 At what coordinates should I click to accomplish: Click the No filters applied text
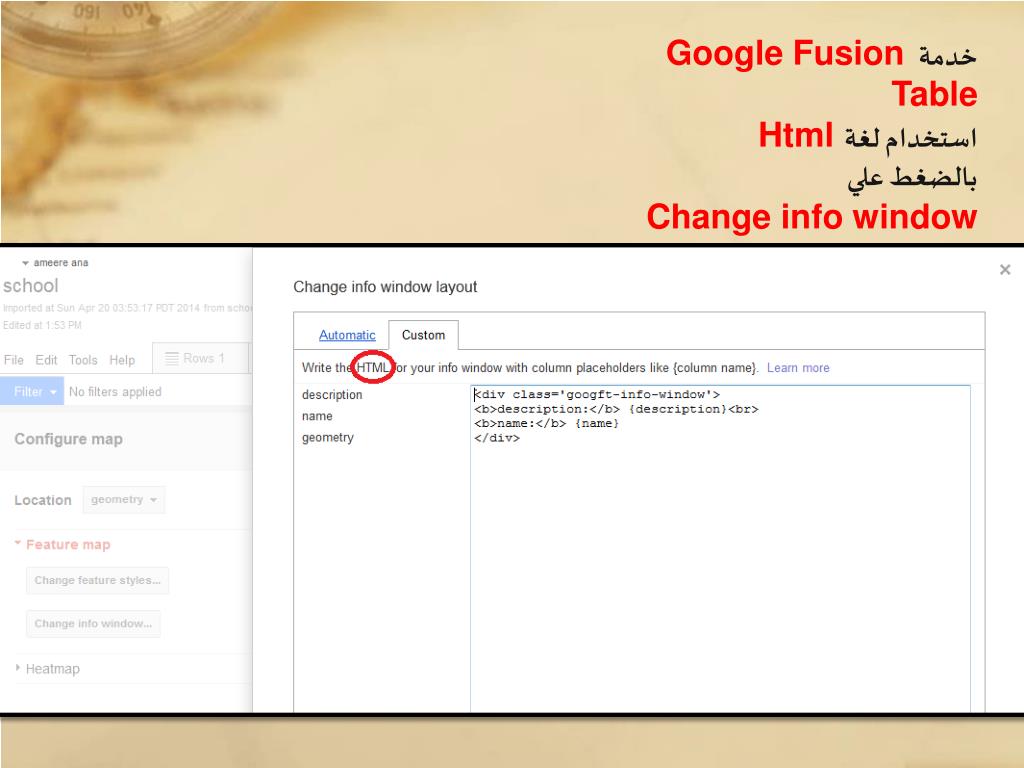click(115, 392)
